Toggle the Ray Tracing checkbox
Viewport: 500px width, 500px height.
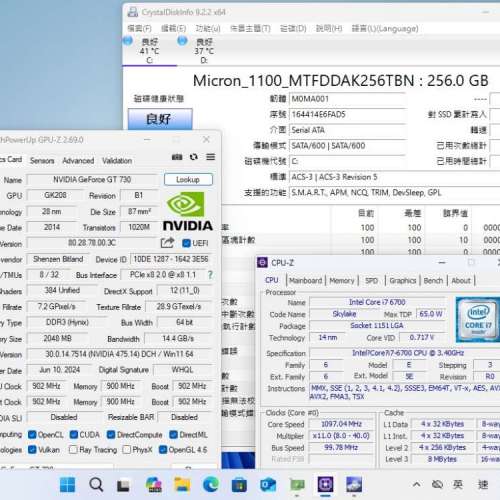pos(73,450)
